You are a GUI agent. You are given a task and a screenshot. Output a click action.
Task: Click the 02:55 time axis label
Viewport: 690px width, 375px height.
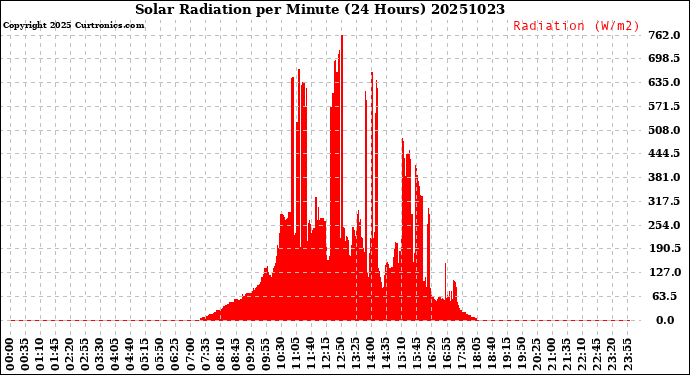pyautogui.click(x=85, y=355)
